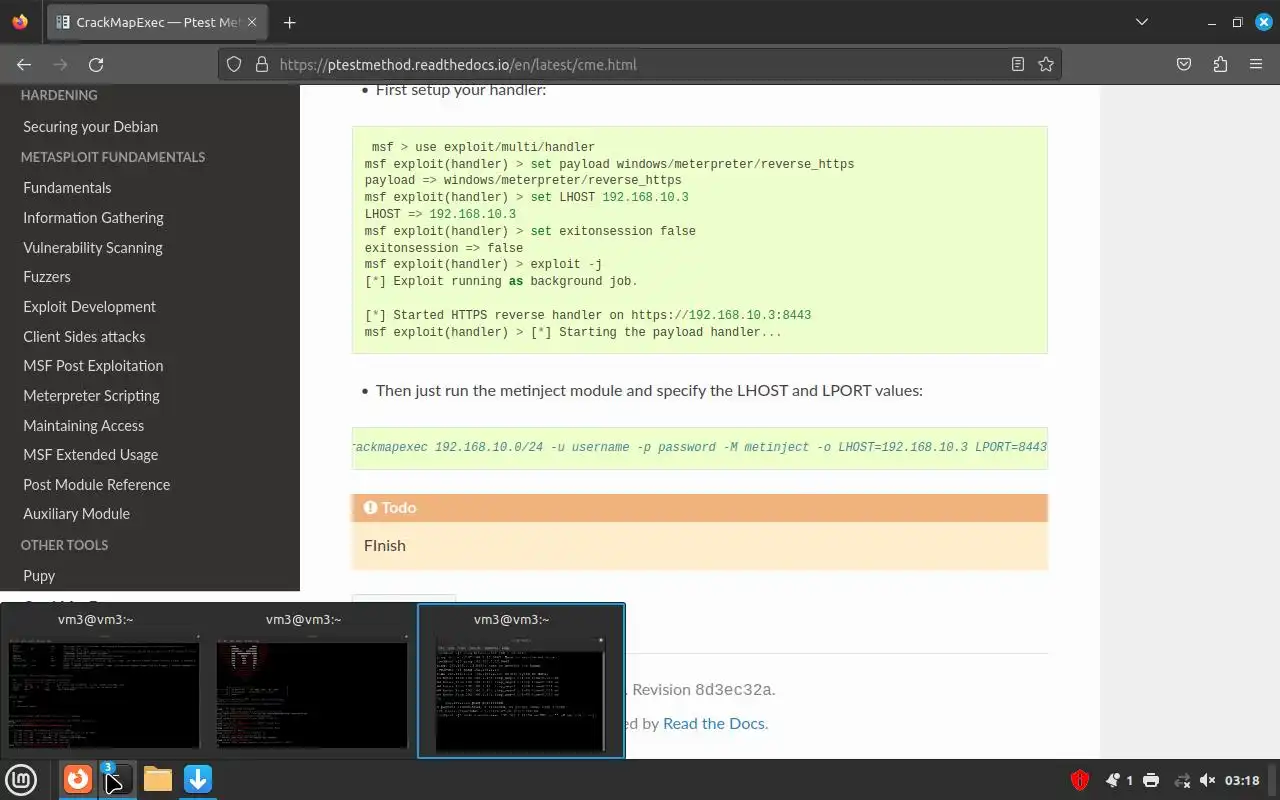
Task: Click the HARDENING section heading
Action: pyautogui.click(x=59, y=95)
